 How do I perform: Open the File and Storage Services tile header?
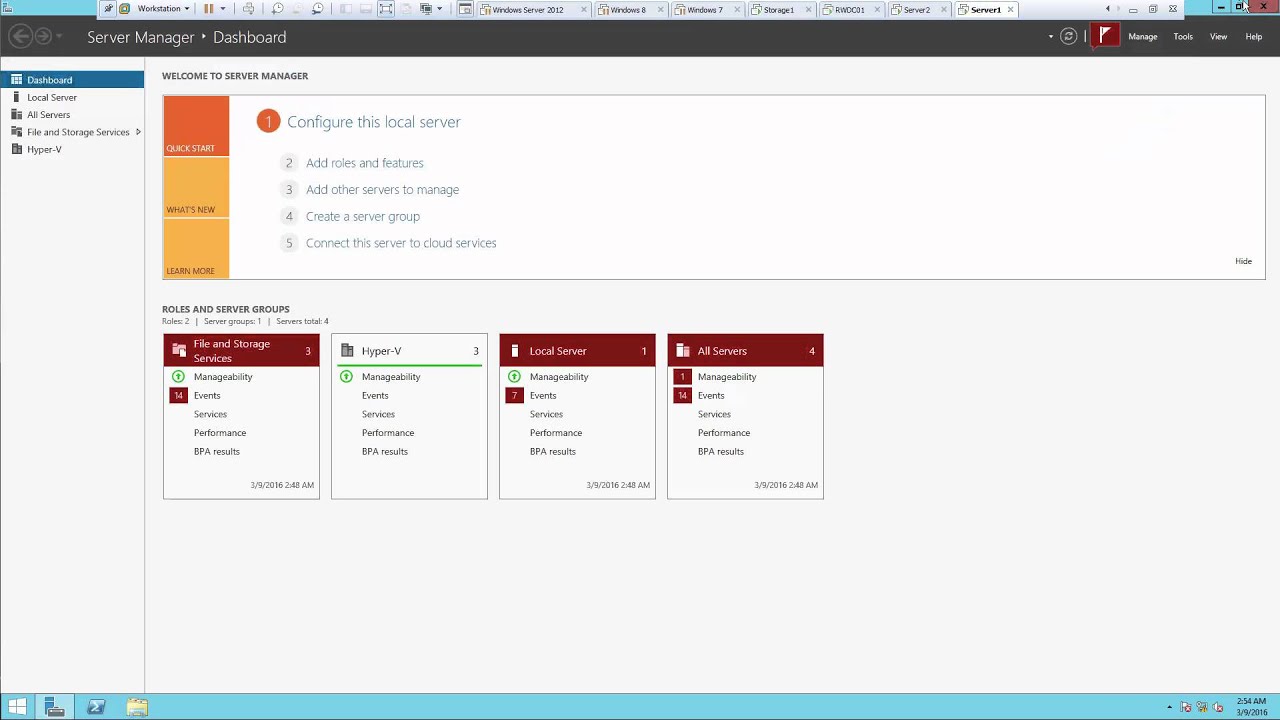click(241, 351)
